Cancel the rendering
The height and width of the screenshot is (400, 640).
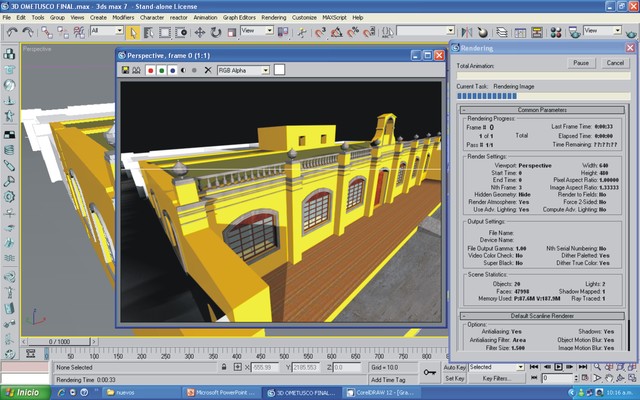click(x=615, y=63)
